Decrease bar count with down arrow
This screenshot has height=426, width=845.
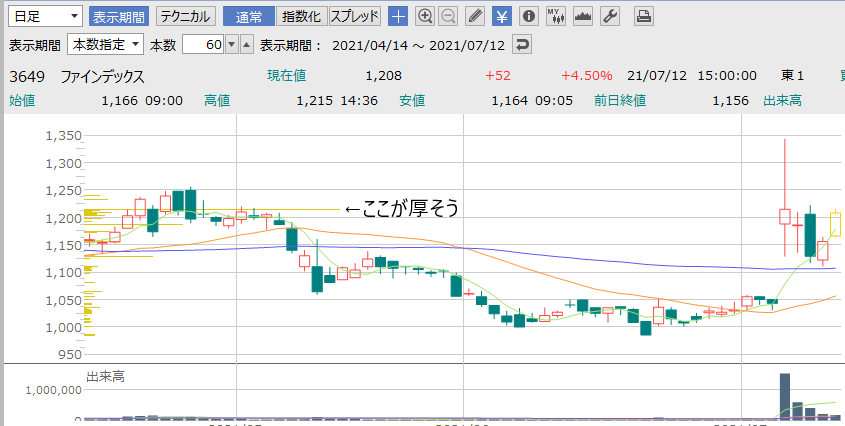(232, 45)
